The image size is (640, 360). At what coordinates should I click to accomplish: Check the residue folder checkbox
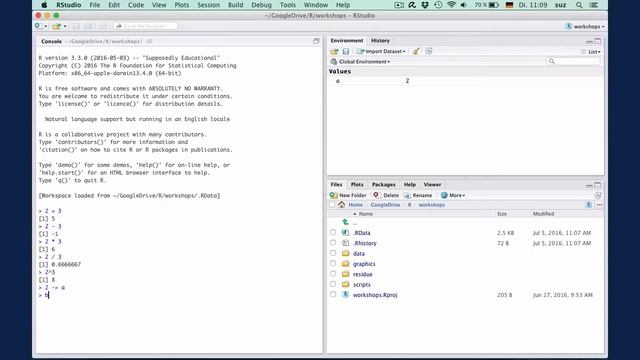coord(333,274)
